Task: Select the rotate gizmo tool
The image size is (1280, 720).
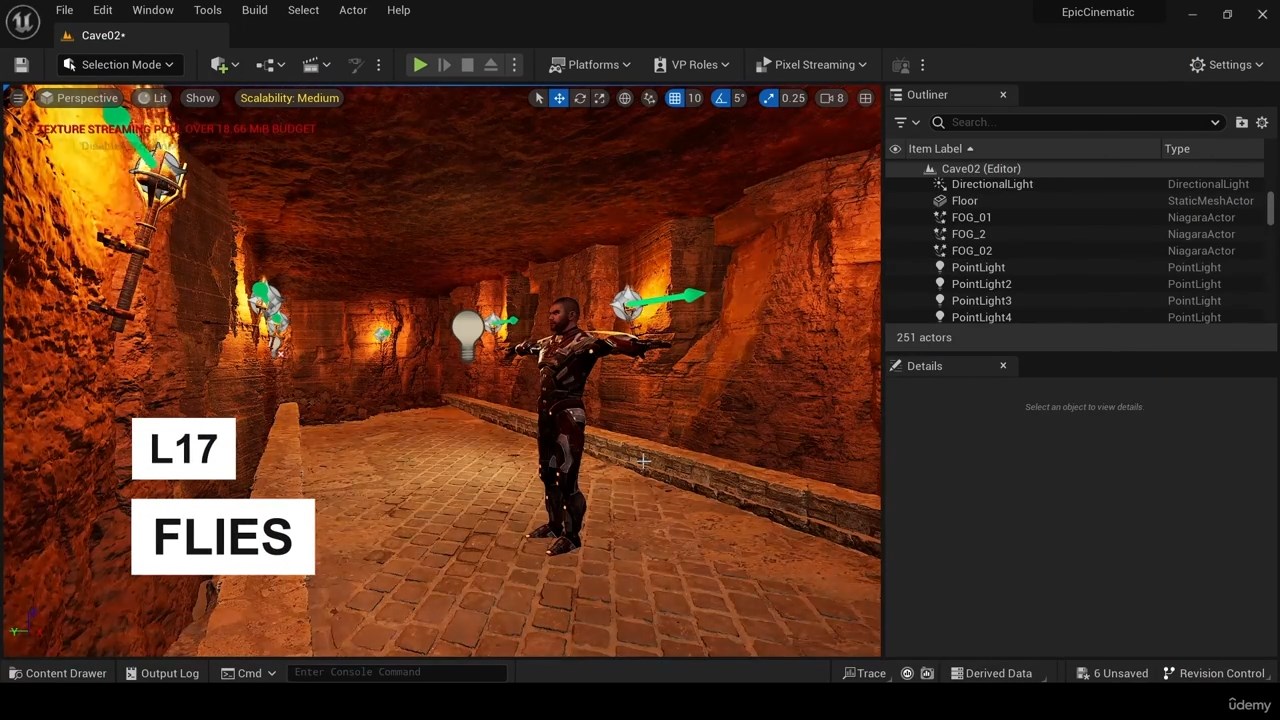Action: point(579,98)
